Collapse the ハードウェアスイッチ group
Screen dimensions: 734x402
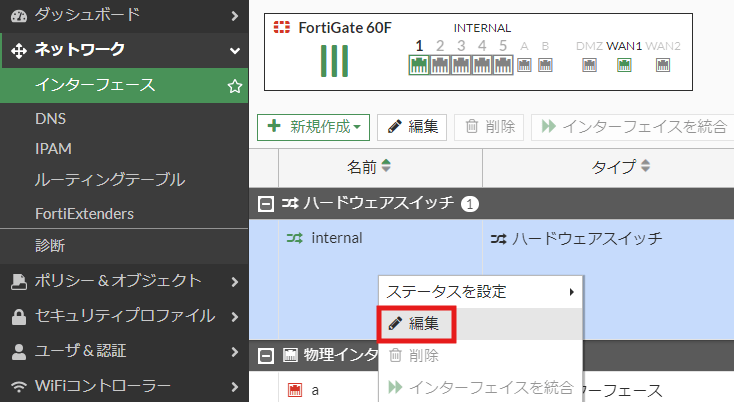tap(266, 204)
